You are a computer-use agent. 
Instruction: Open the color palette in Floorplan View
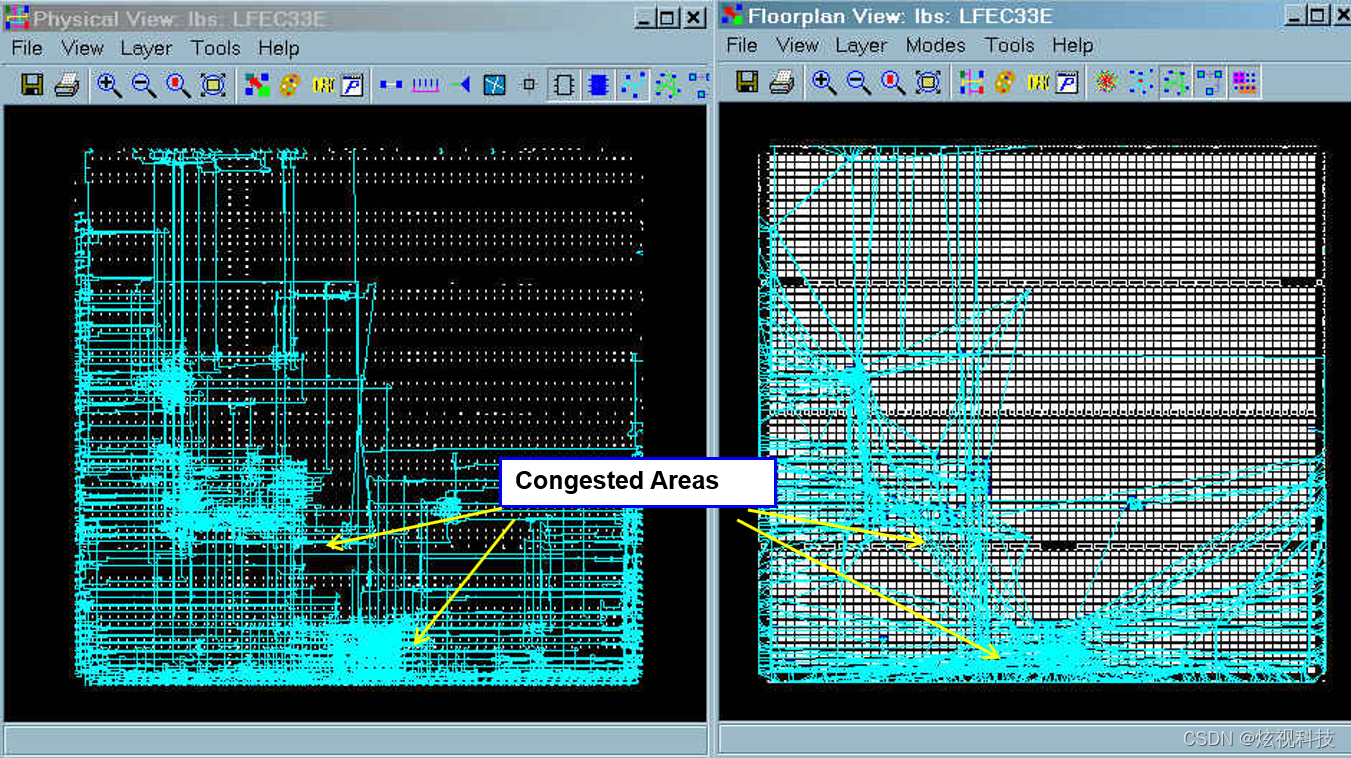click(x=1004, y=82)
